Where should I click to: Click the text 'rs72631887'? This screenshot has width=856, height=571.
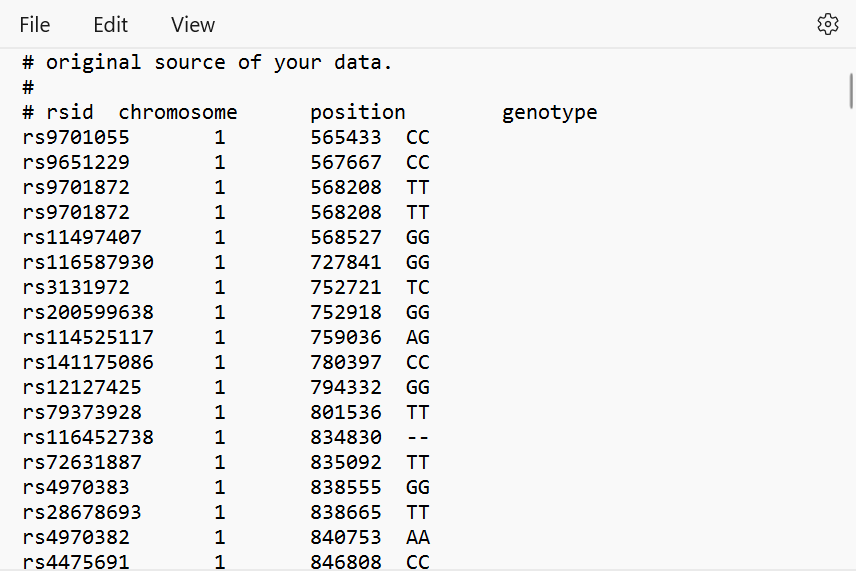tap(82, 463)
